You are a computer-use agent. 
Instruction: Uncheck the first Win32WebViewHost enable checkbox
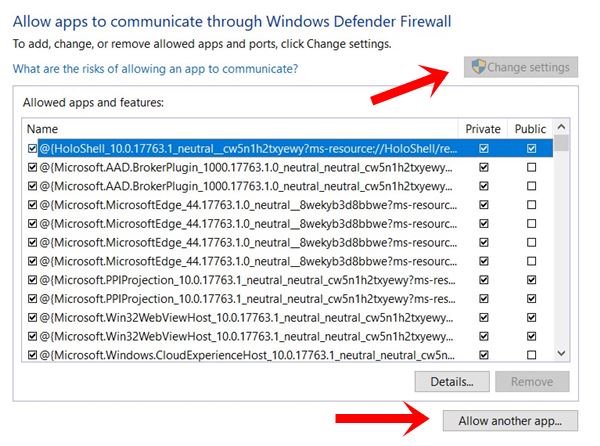(x=33, y=317)
